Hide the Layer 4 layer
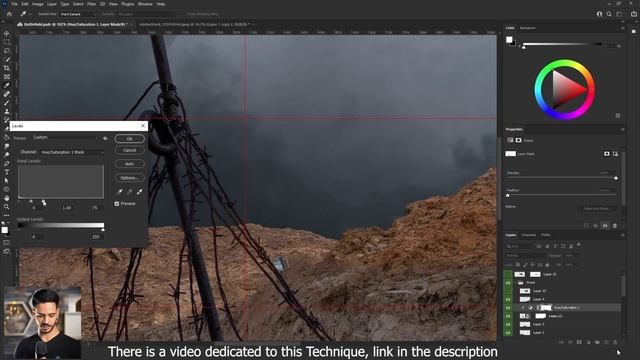 pyautogui.click(x=508, y=300)
